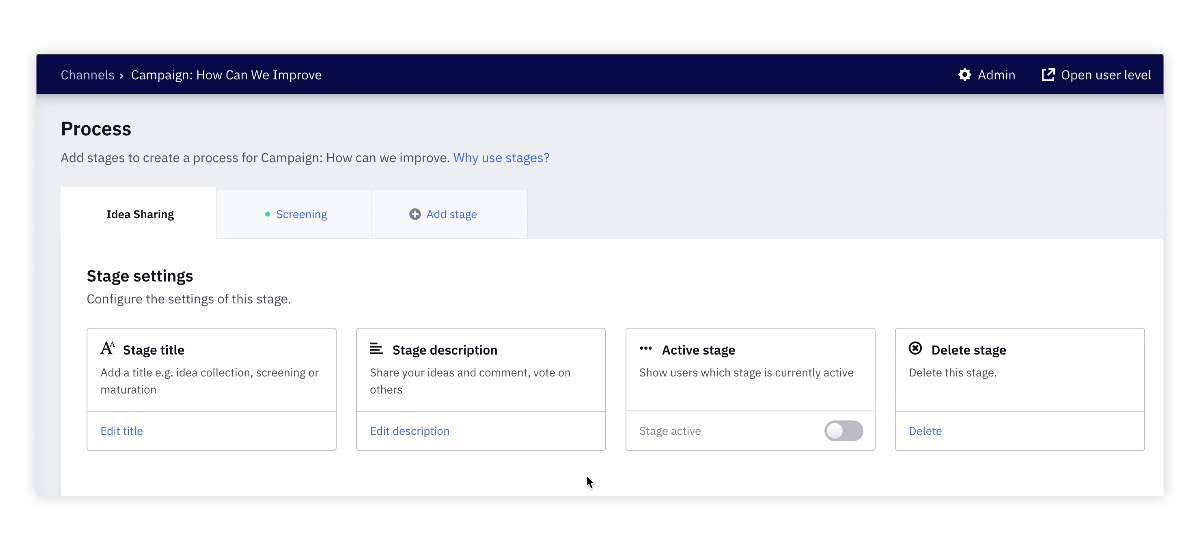
Task: Click 'Add stages to create a process' text
Action: pos(254,158)
